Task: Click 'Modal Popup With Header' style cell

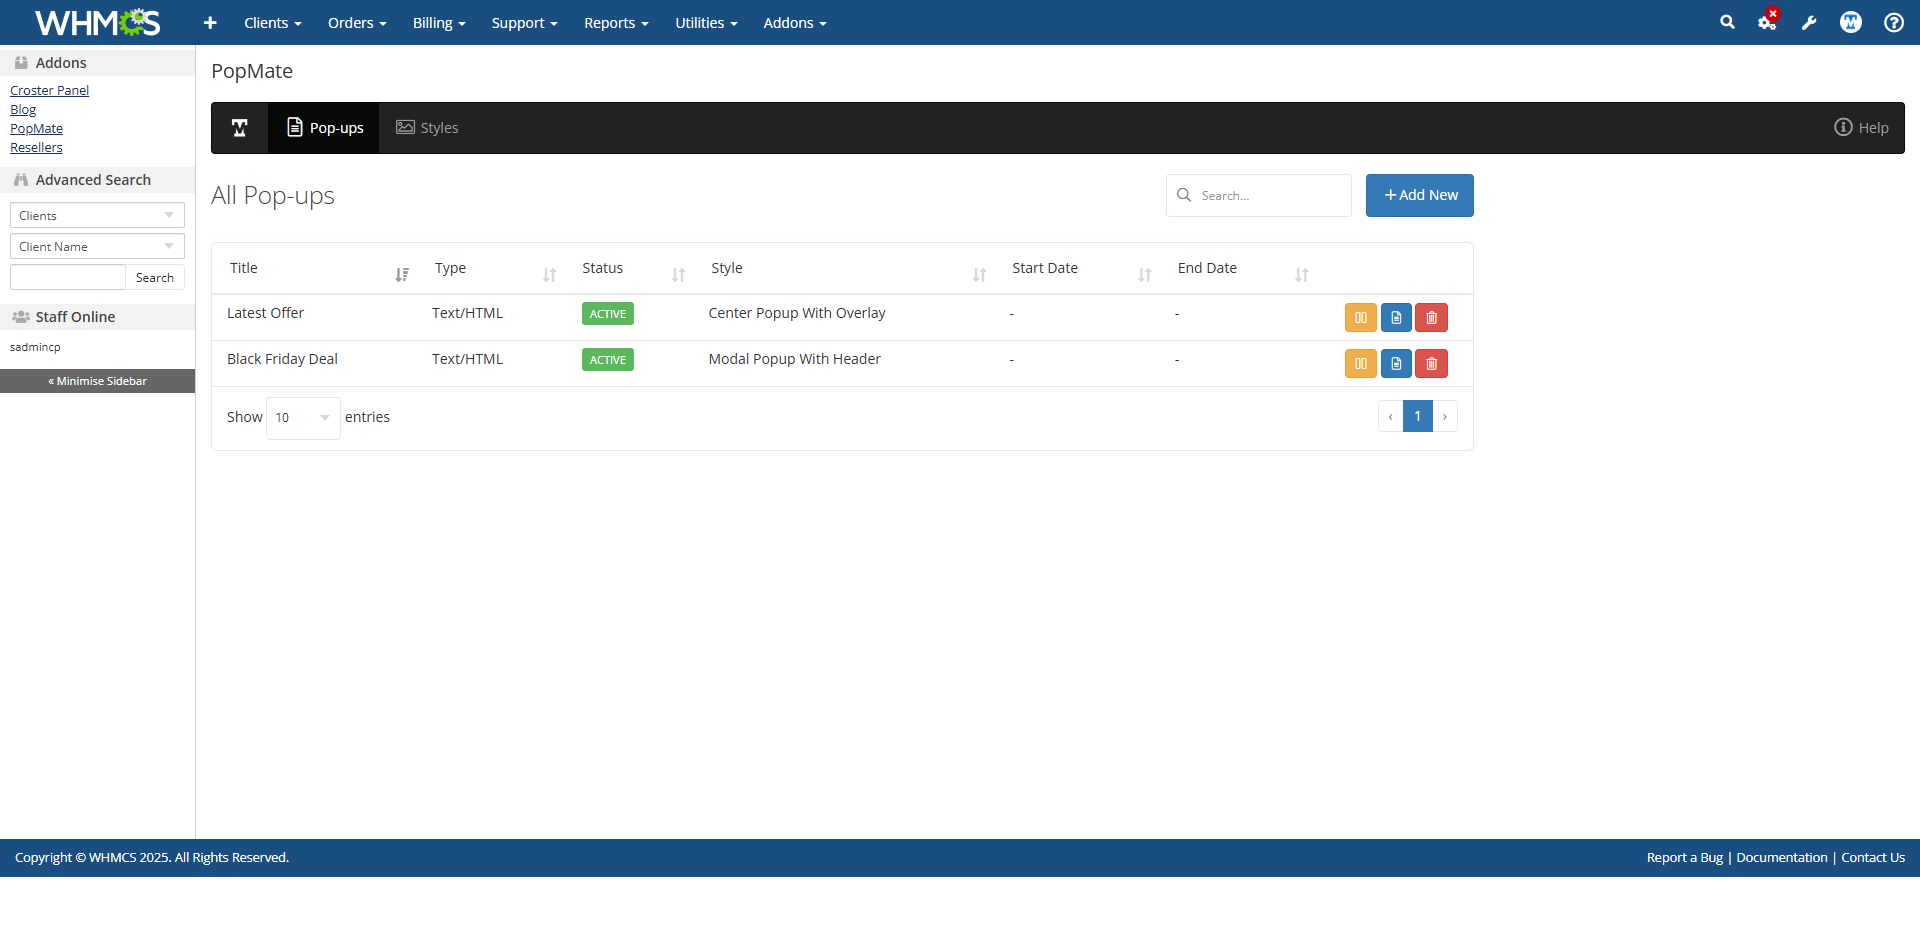Action: [795, 359]
